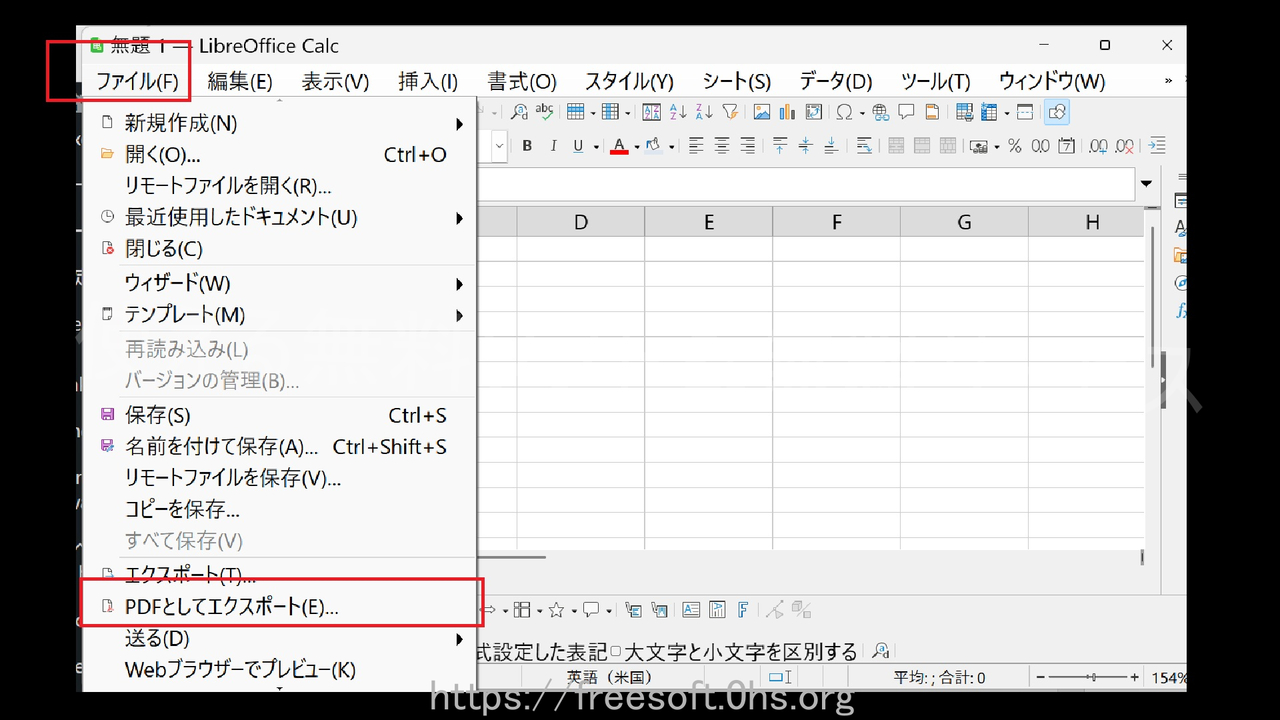Apply date format to cells
The width and height of the screenshot is (1280, 720).
coord(1066,145)
